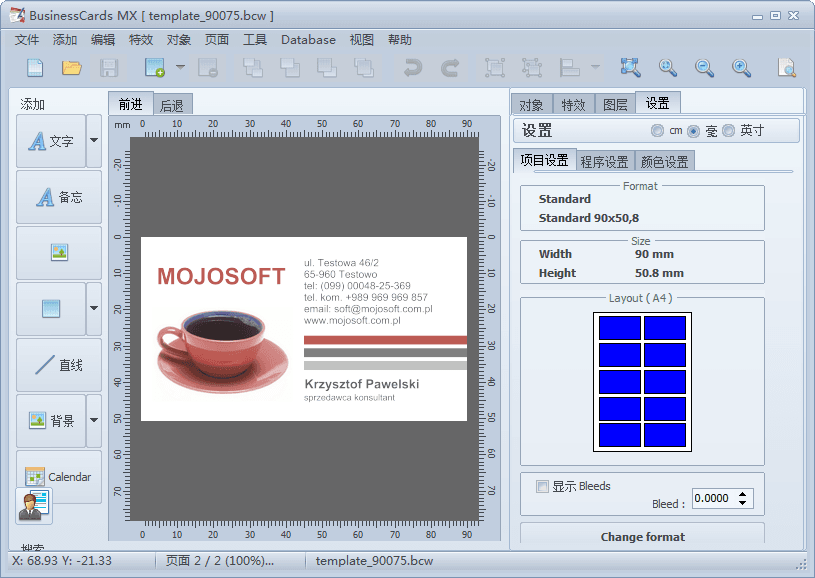Click the Change format button

click(642, 536)
